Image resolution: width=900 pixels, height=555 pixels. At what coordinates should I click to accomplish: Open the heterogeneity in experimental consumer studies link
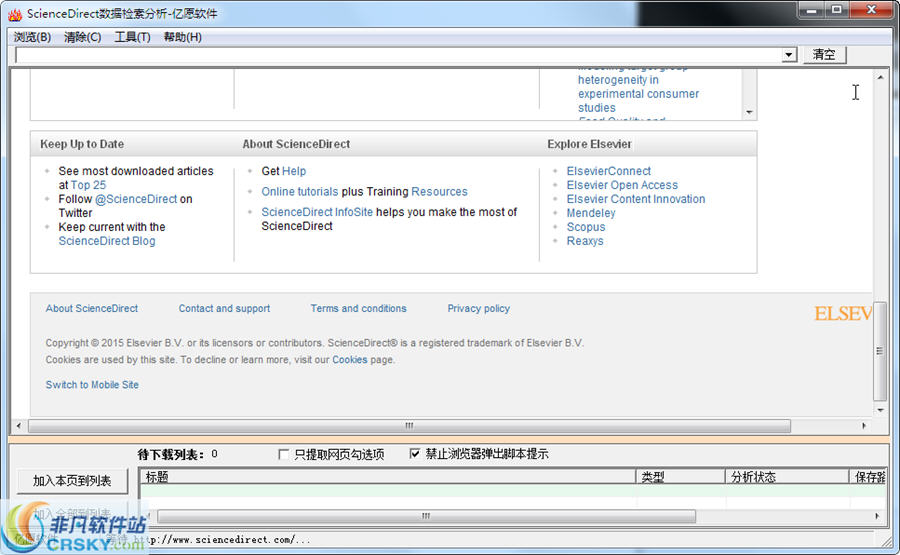pos(638,94)
